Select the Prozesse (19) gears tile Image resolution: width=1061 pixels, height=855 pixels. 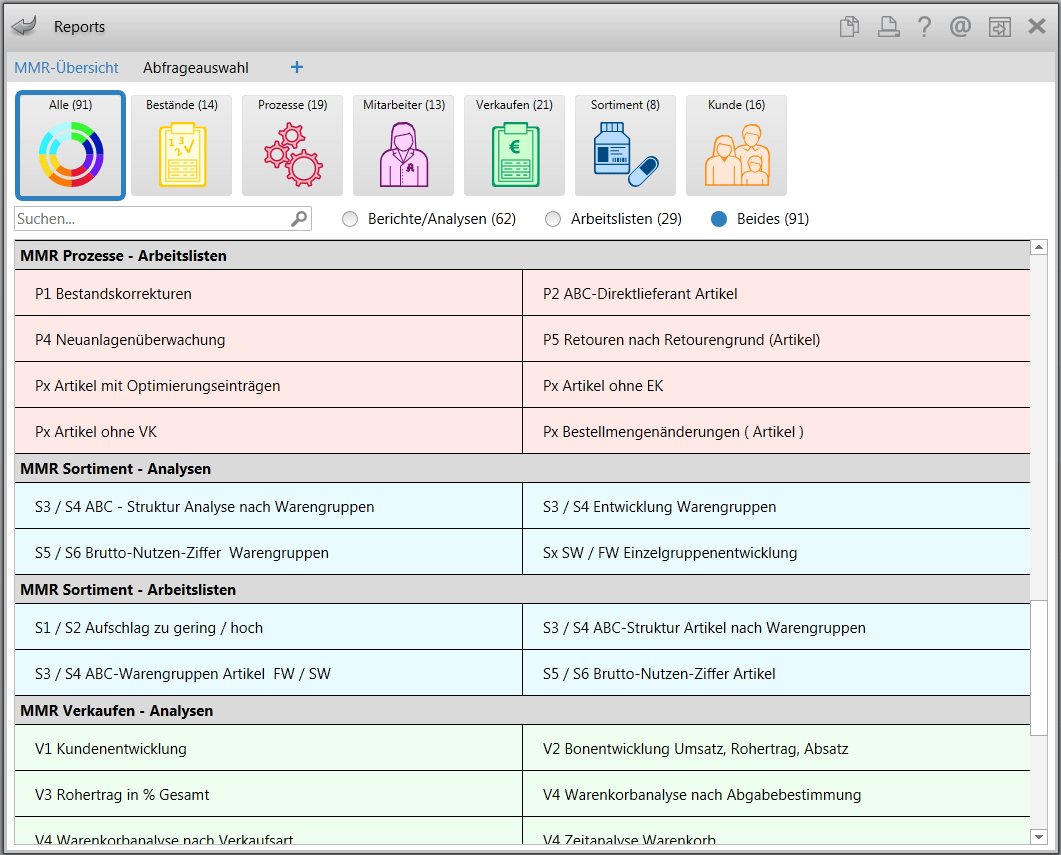click(292, 145)
